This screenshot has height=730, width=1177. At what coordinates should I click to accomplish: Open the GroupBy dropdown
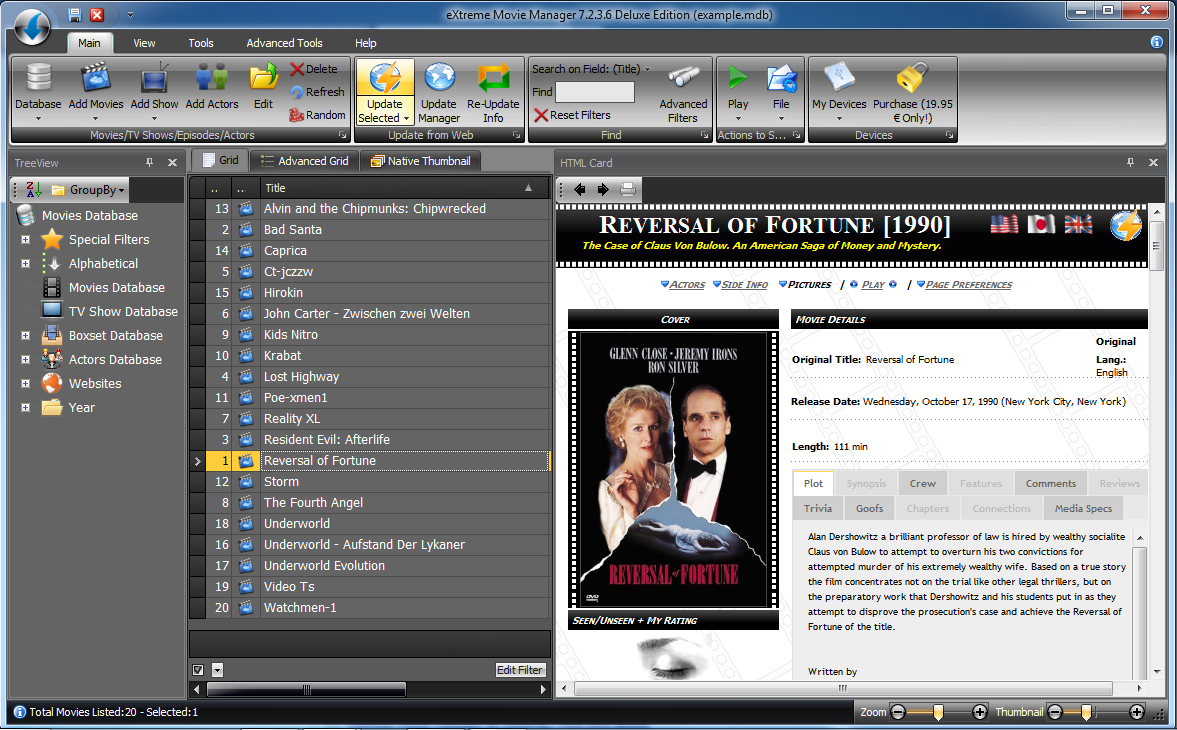[x=89, y=190]
